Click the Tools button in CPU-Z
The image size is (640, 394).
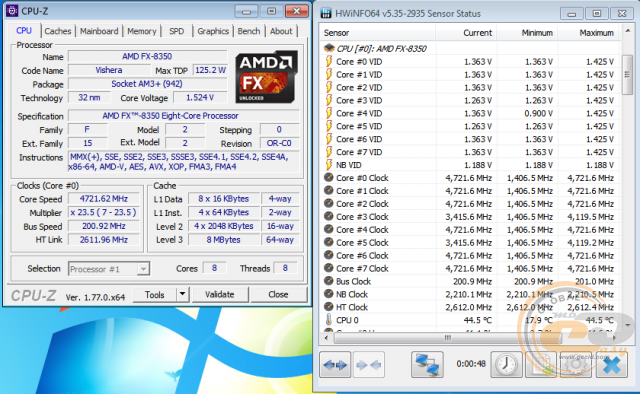click(x=155, y=294)
